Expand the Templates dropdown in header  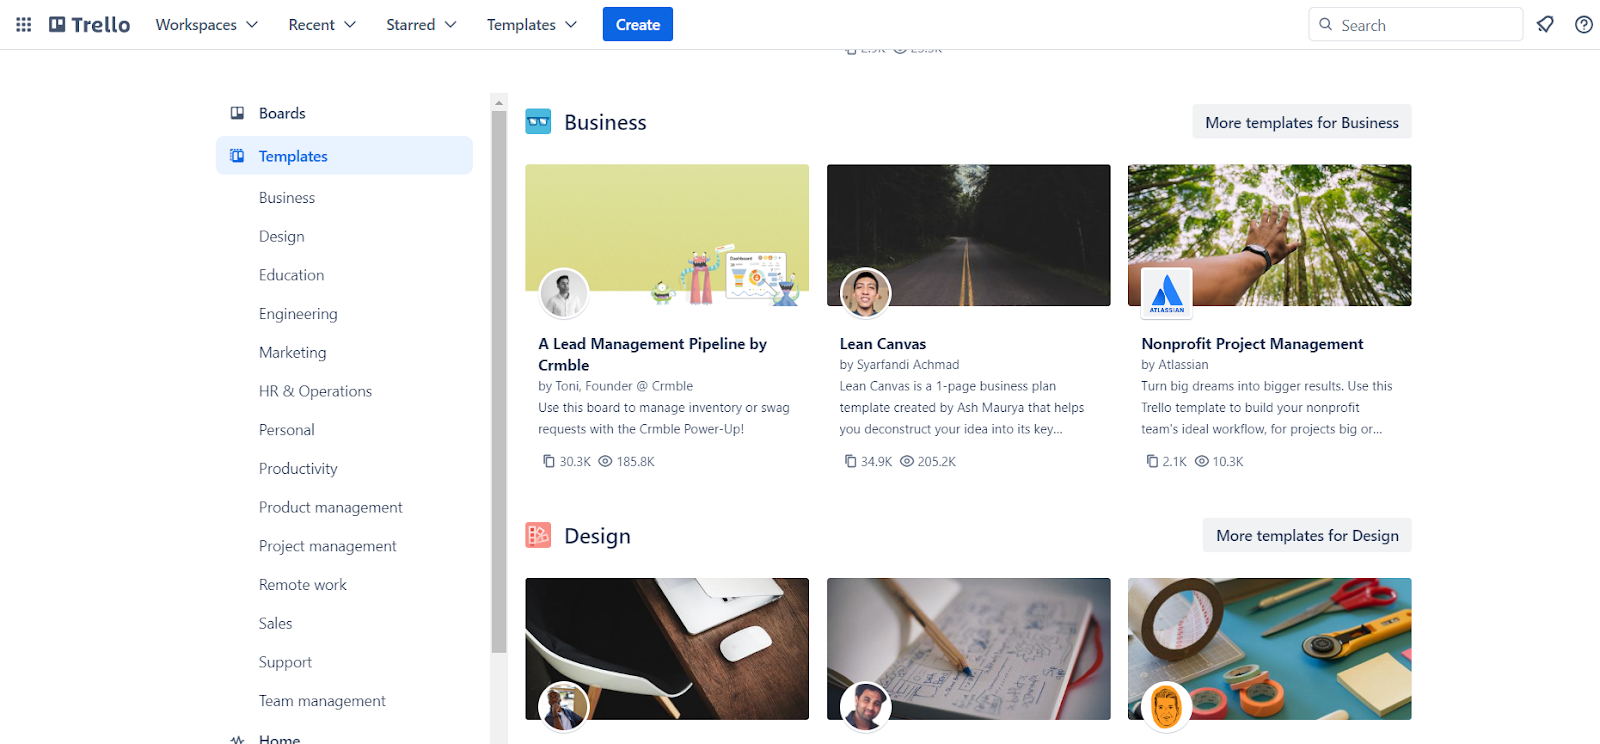coord(532,24)
